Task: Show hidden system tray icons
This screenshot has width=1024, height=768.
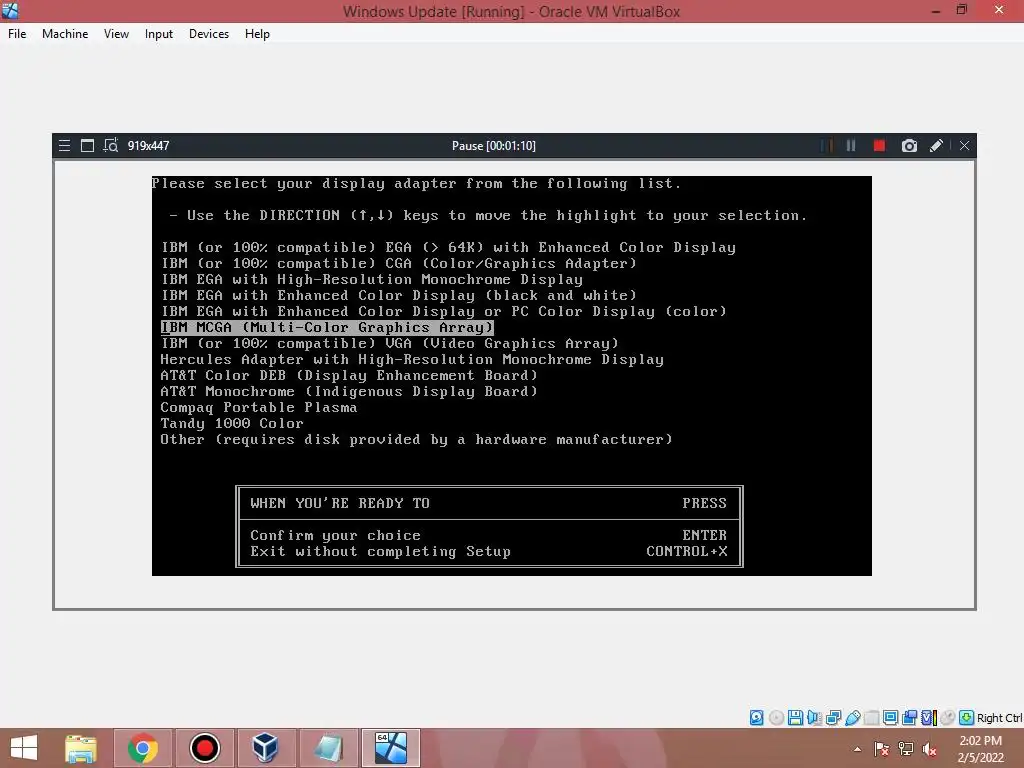Action: tap(857, 749)
